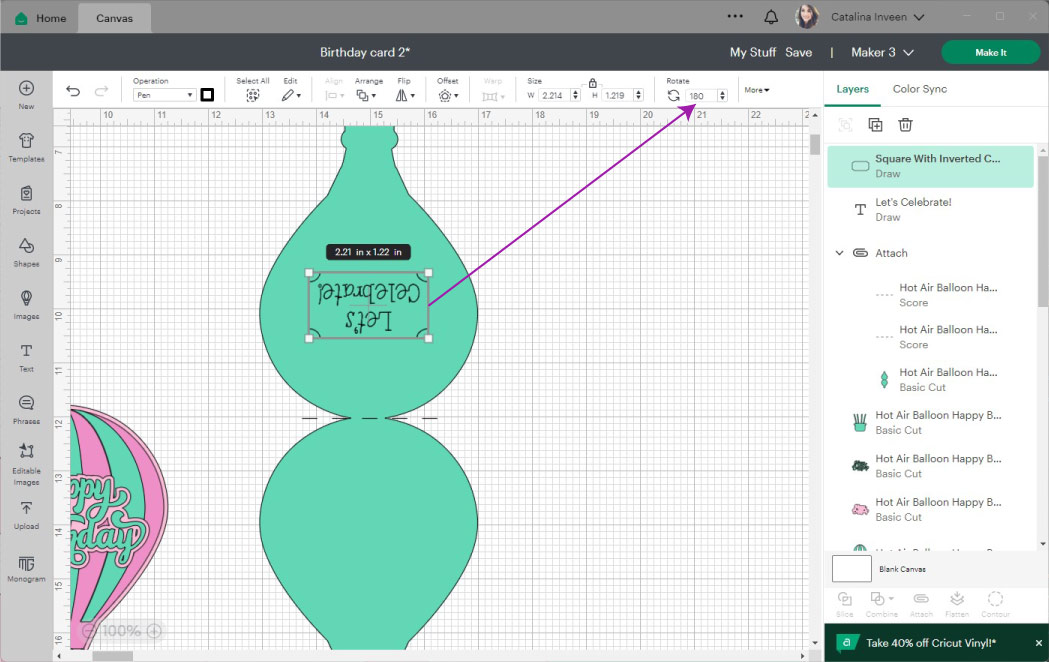1049x662 pixels.
Task: Select Square With Inverted C layer
Action: pos(930,167)
